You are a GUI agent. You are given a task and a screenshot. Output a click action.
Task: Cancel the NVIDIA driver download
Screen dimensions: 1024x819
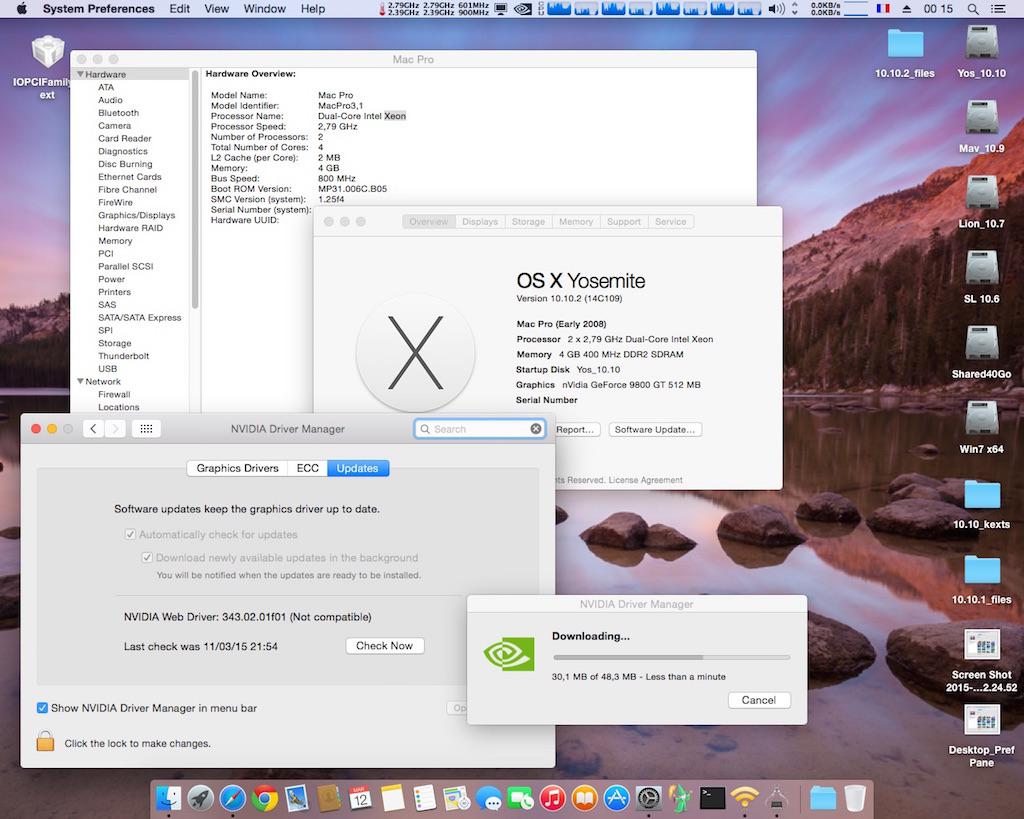click(758, 700)
